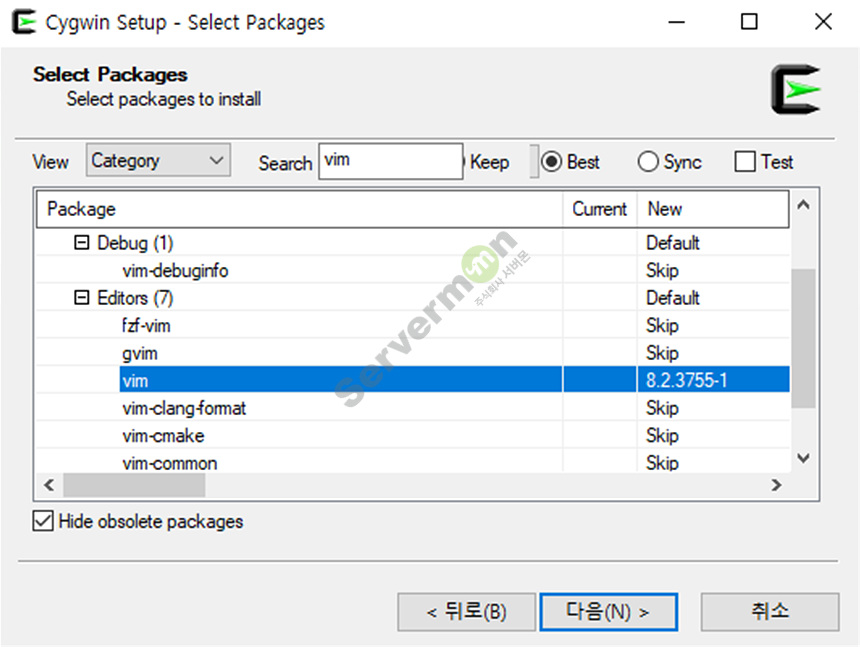Click the Current column header
The height and width of the screenshot is (647, 860).
600,209
